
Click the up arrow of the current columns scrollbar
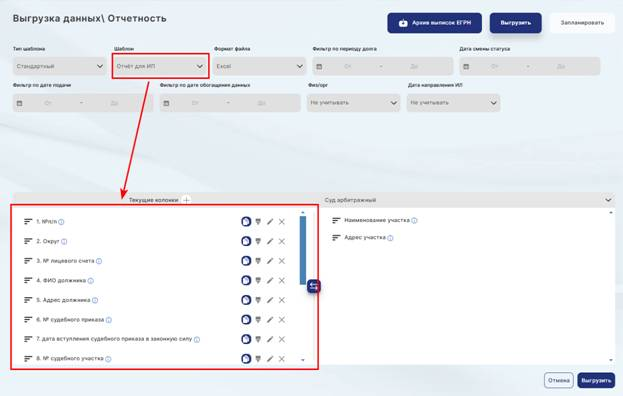tap(303, 212)
